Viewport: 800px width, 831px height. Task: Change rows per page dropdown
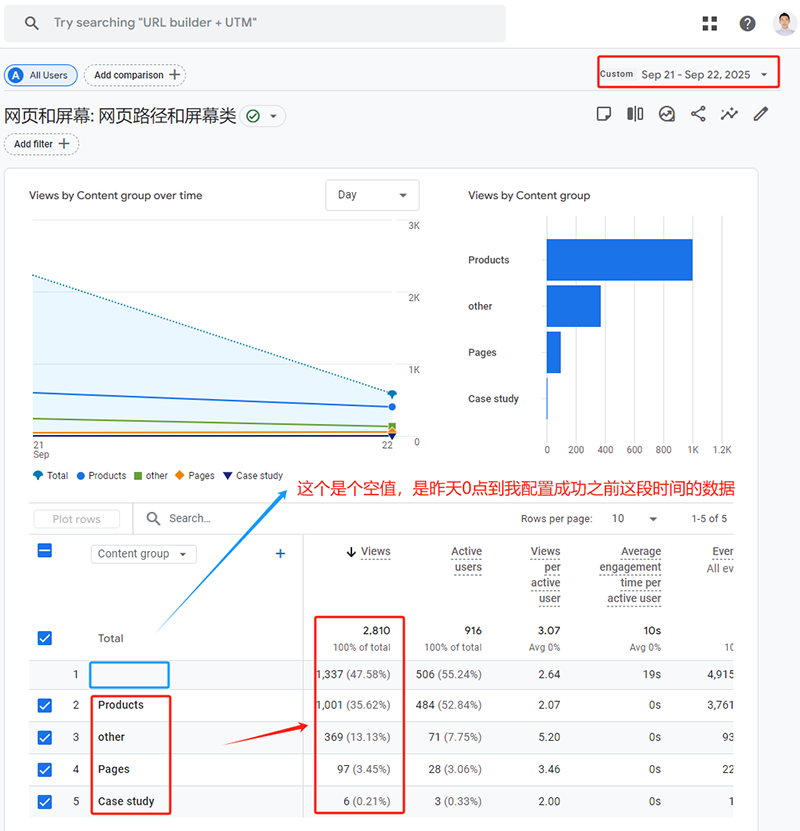[x=634, y=519]
